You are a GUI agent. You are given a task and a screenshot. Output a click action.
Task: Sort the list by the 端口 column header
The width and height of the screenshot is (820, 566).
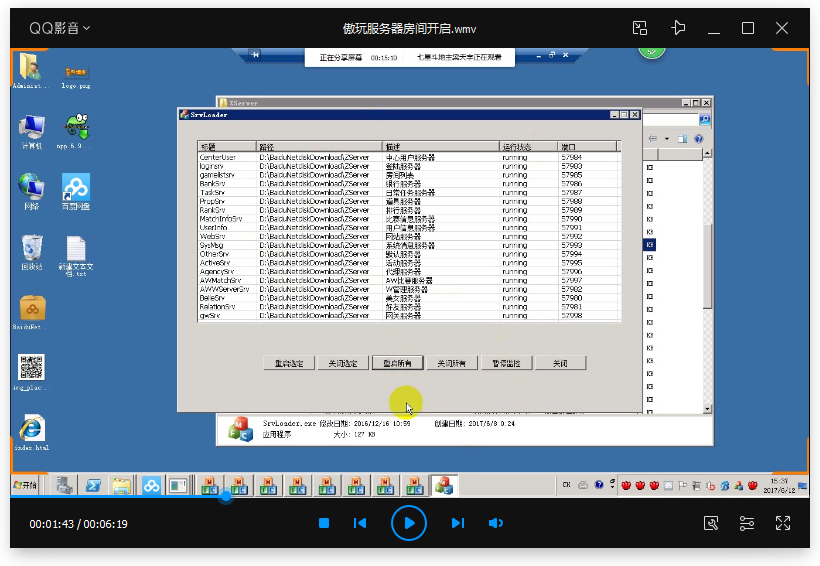click(587, 147)
